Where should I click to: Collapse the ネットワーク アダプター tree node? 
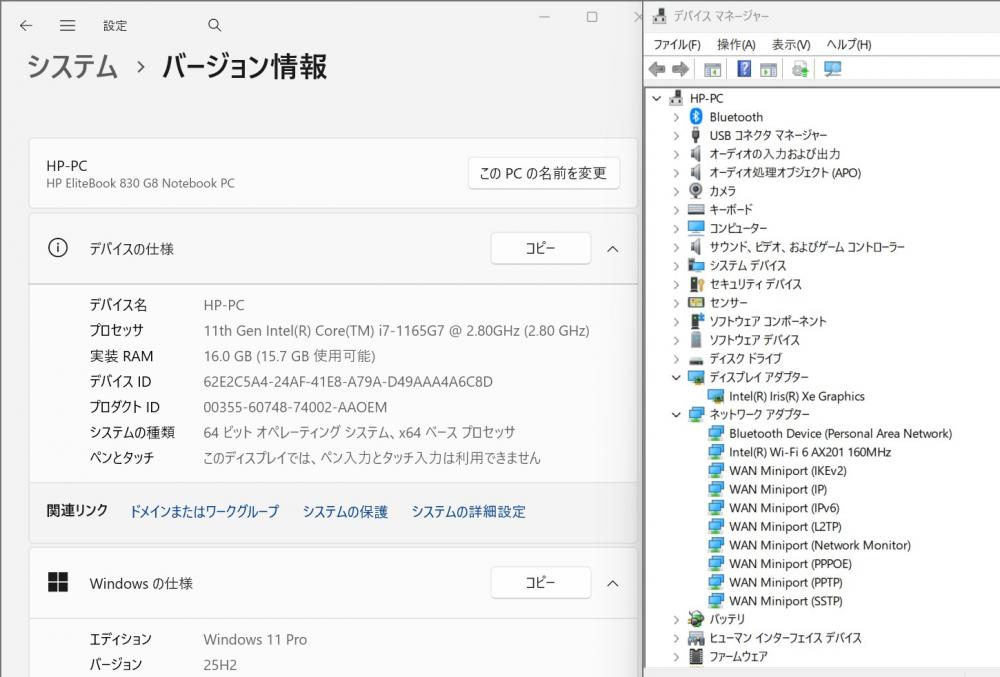tap(676, 414)
